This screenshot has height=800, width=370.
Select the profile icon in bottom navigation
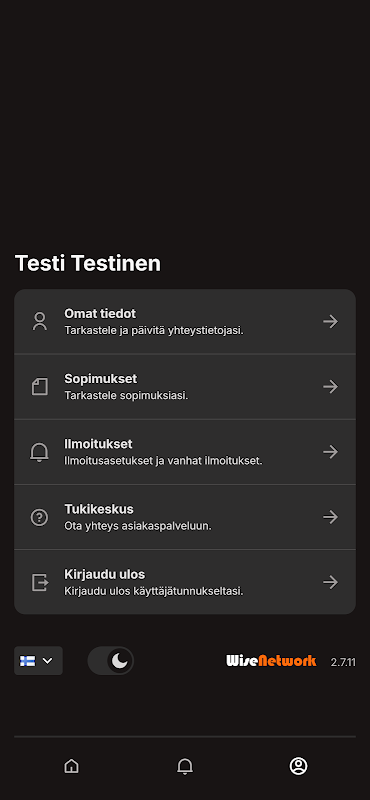[299, 766]
